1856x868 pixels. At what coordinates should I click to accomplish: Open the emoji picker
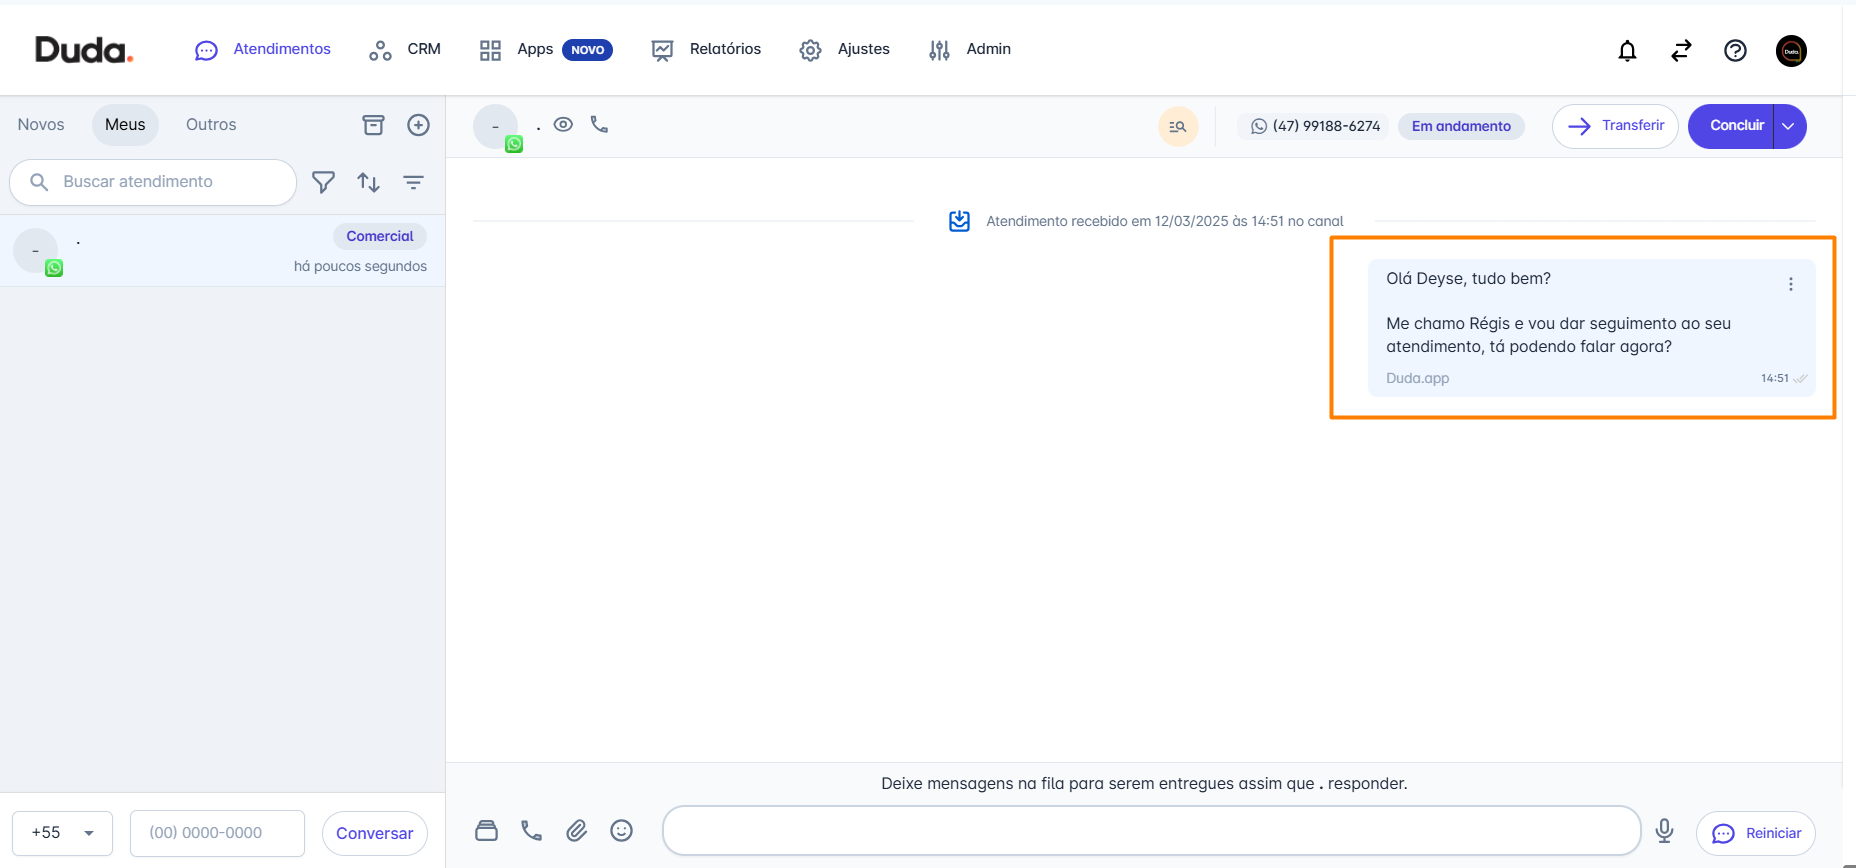point(621,831)
